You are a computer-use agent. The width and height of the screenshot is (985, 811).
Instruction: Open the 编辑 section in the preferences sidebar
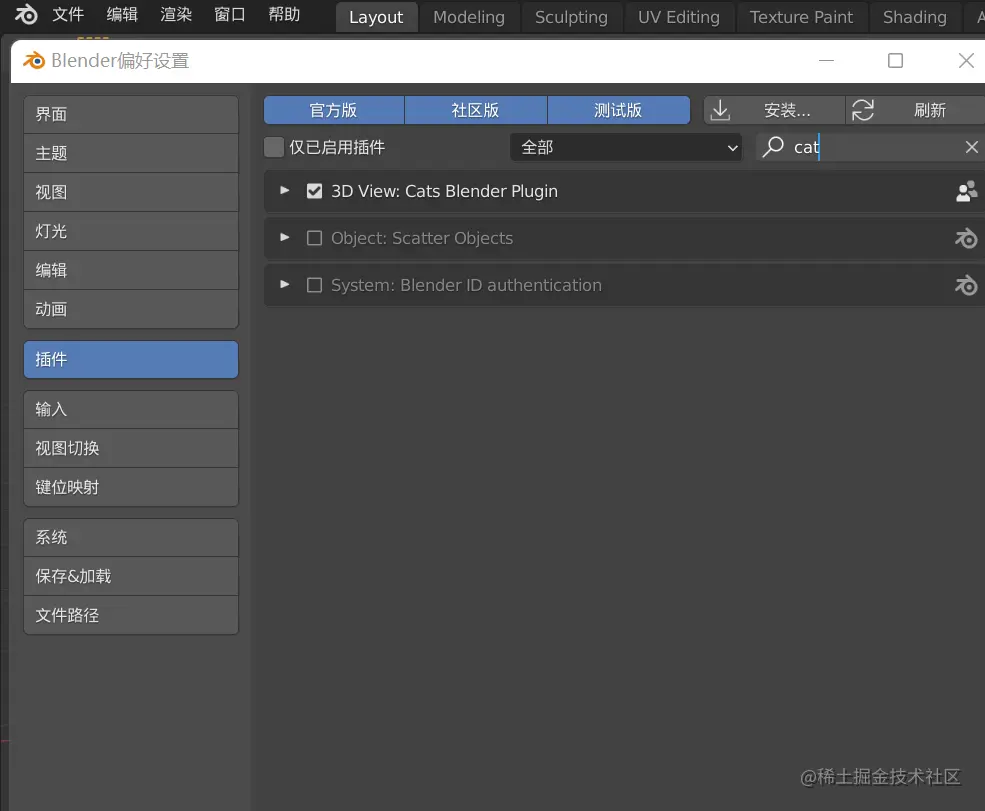[131, 270]
